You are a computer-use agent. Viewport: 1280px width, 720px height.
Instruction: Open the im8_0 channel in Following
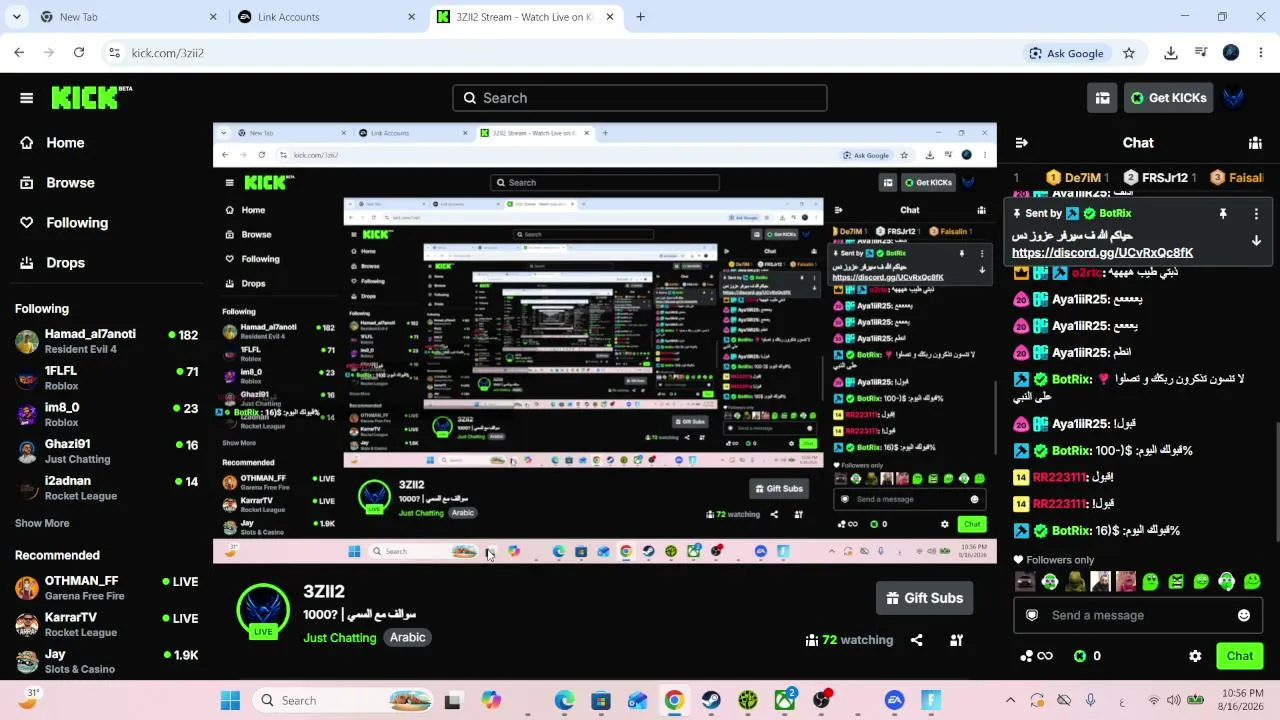tap(106, 415)
